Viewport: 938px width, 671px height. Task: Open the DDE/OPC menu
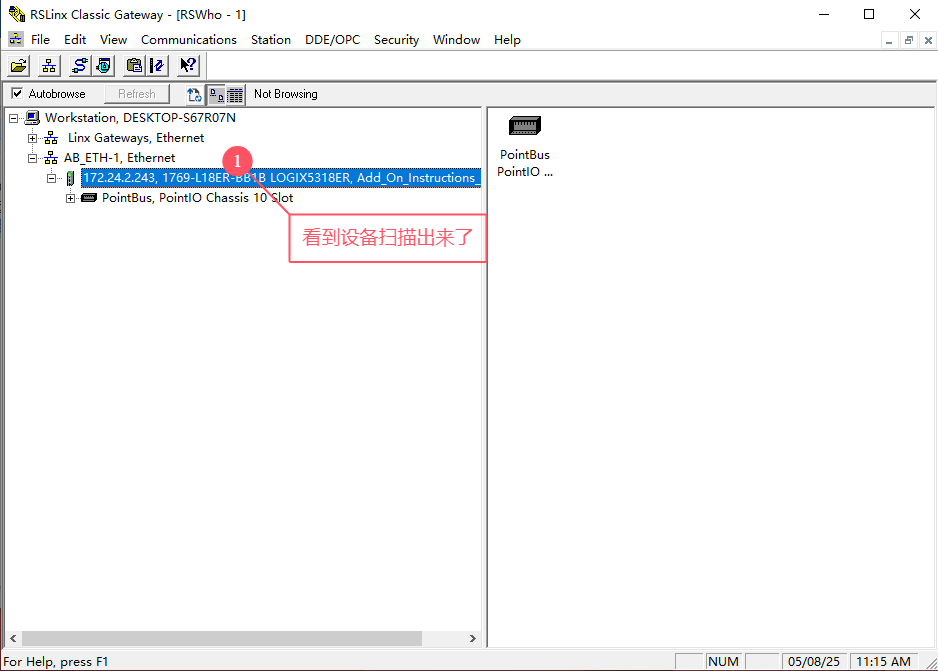pos(332,39)
